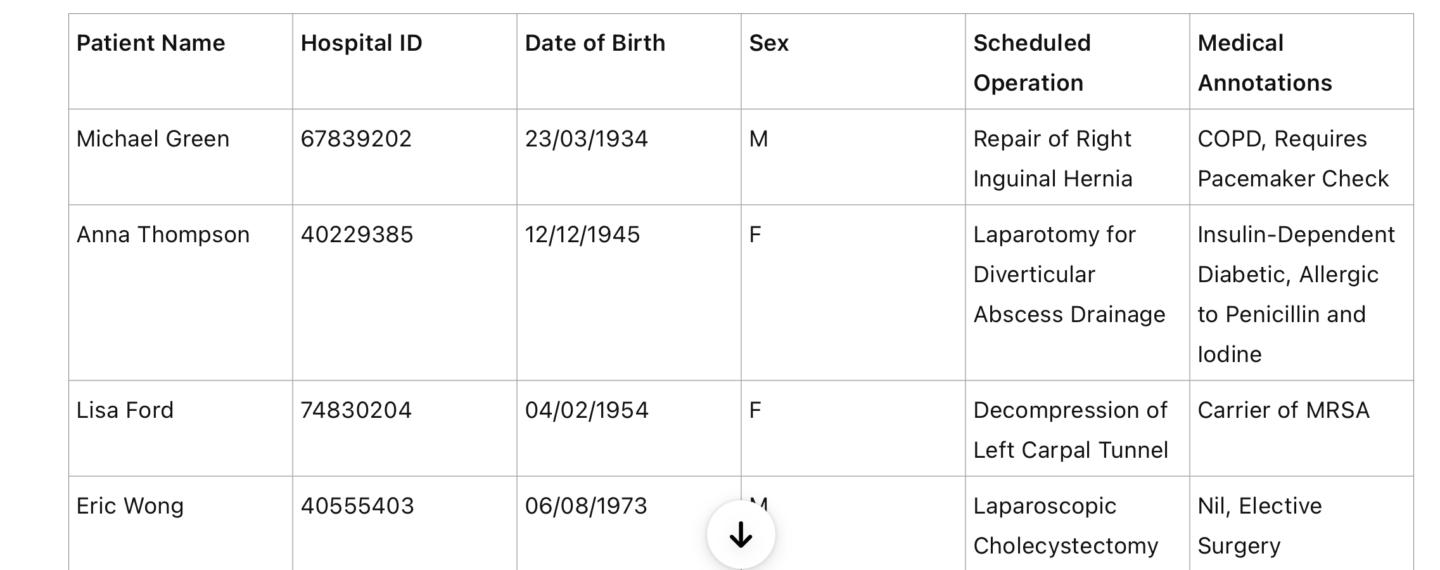The width and height of the screenshot is (1440, 570).
Task: Select the Eric Wong name cell
Action: pyautogui.click(x=130, y=506)
